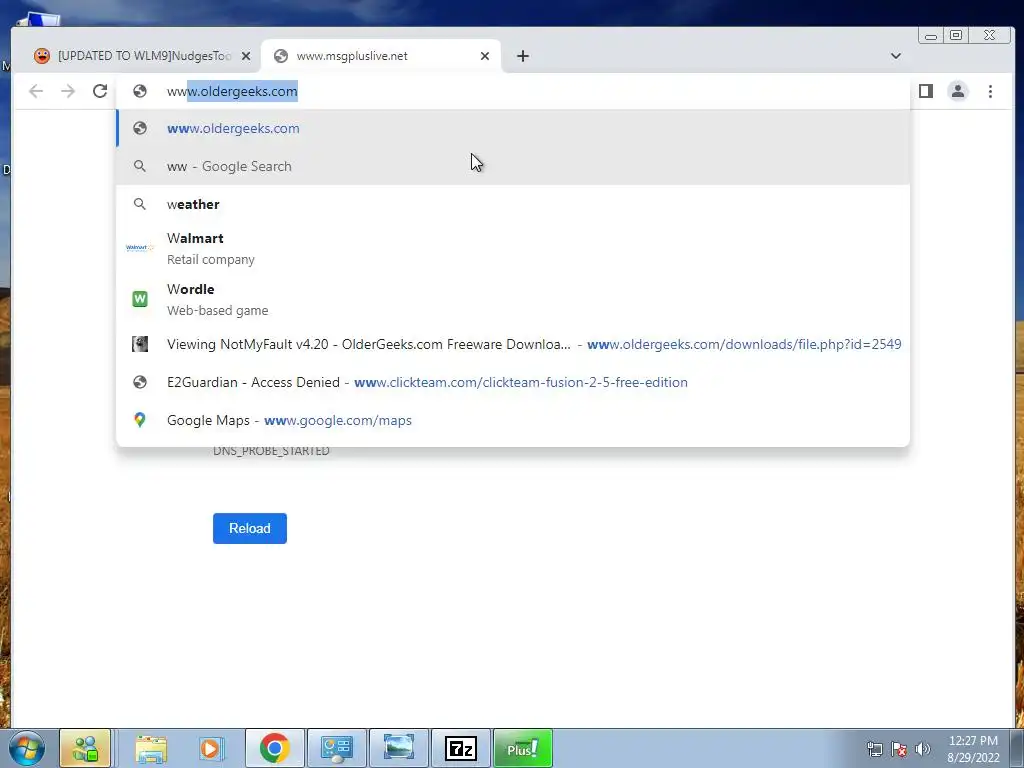1024x768 pixels.
Task: Pick the 'ww - Google Search' suggestion
Action: click(x=513, y=167)
